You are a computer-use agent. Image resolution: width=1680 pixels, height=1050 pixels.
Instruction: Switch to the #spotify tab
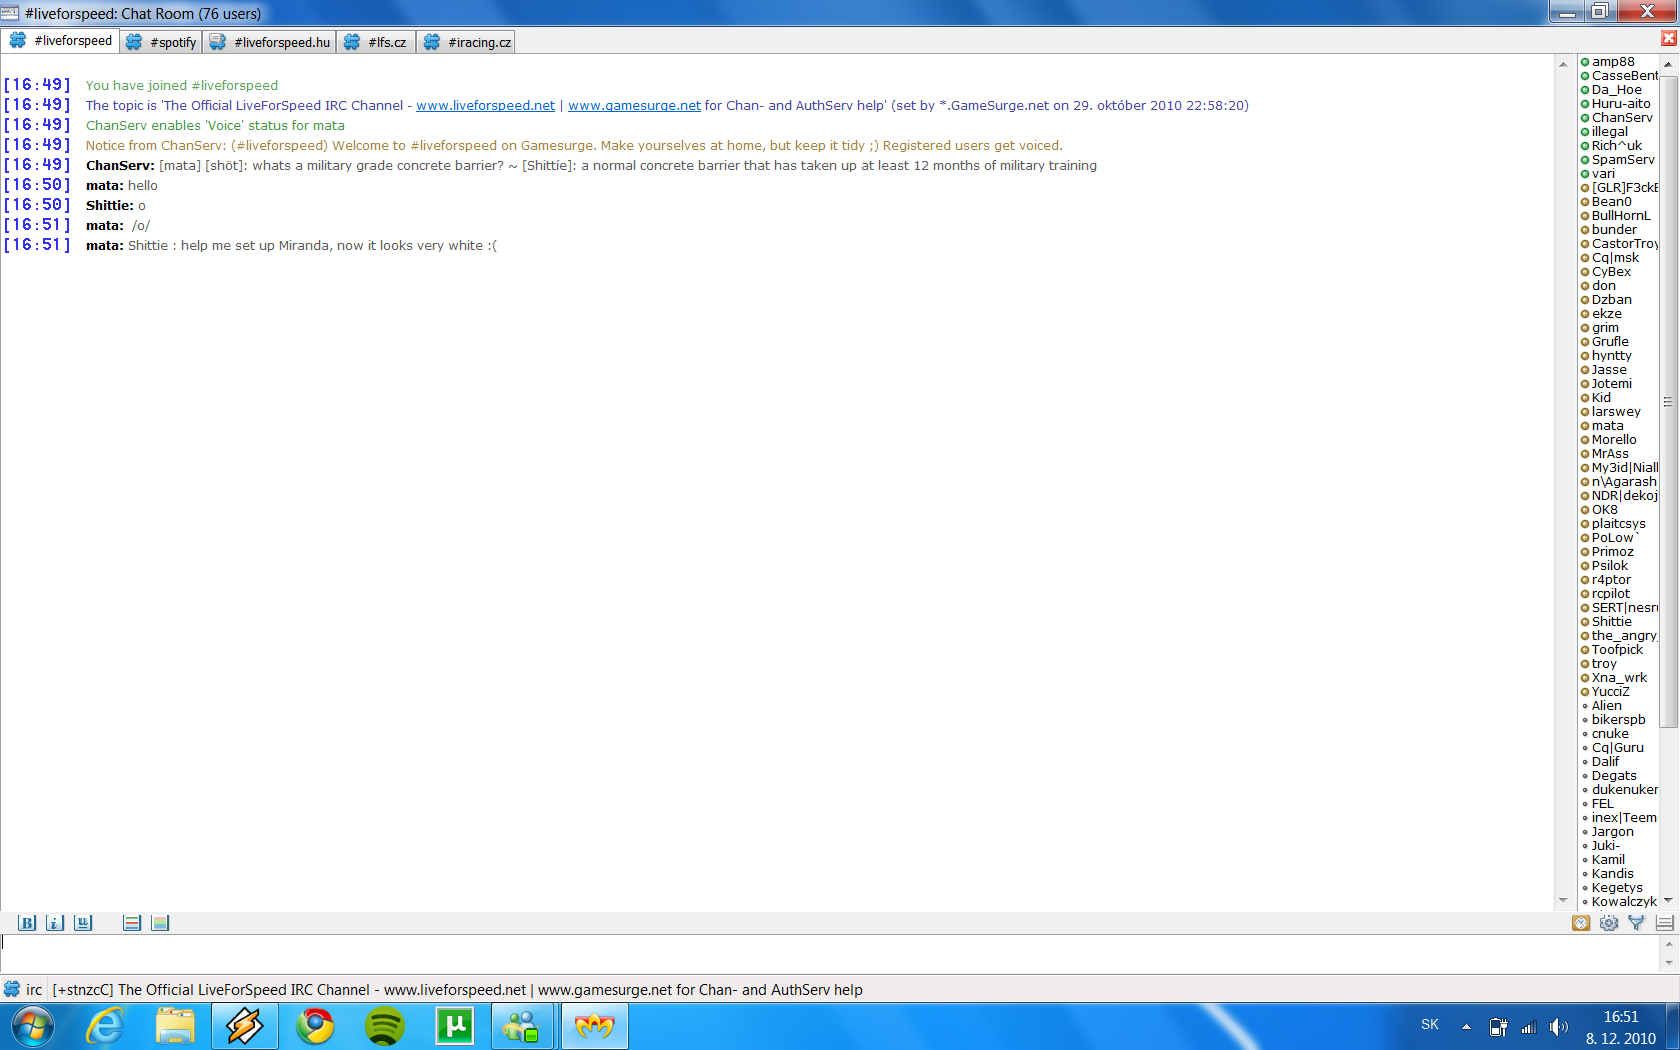[x=162, y=42]
